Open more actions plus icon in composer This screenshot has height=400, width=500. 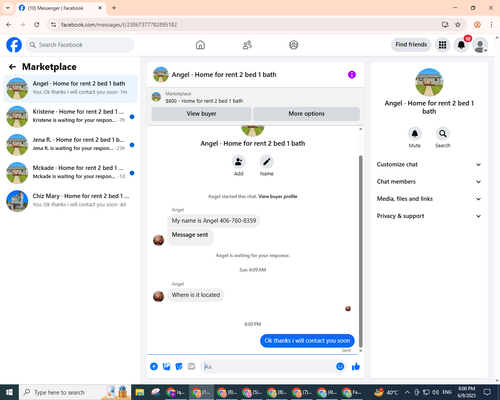point(154,367)
